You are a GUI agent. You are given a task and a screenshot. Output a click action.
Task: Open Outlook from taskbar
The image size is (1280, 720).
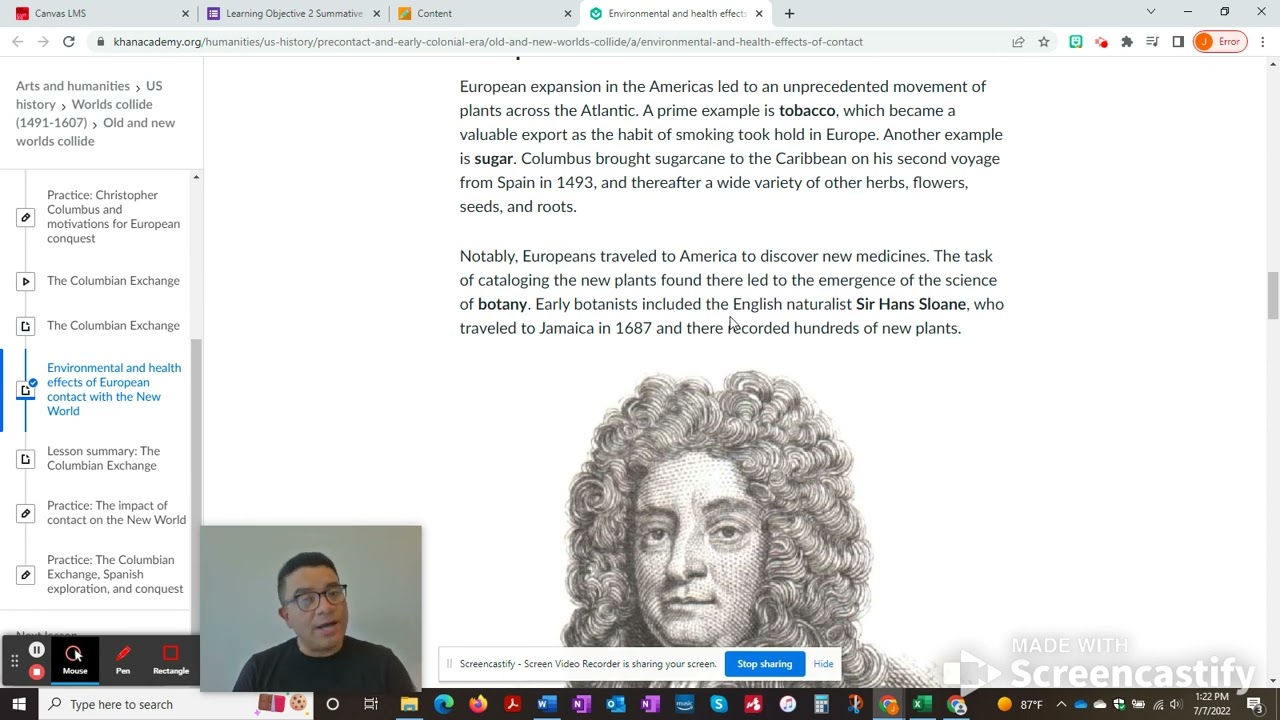coord(615,704)
